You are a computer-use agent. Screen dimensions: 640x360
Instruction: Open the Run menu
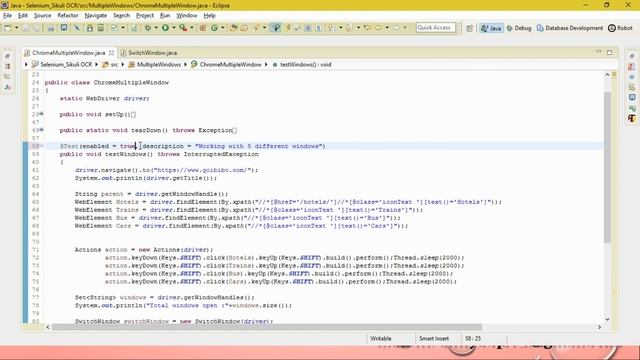click(165, 16)
